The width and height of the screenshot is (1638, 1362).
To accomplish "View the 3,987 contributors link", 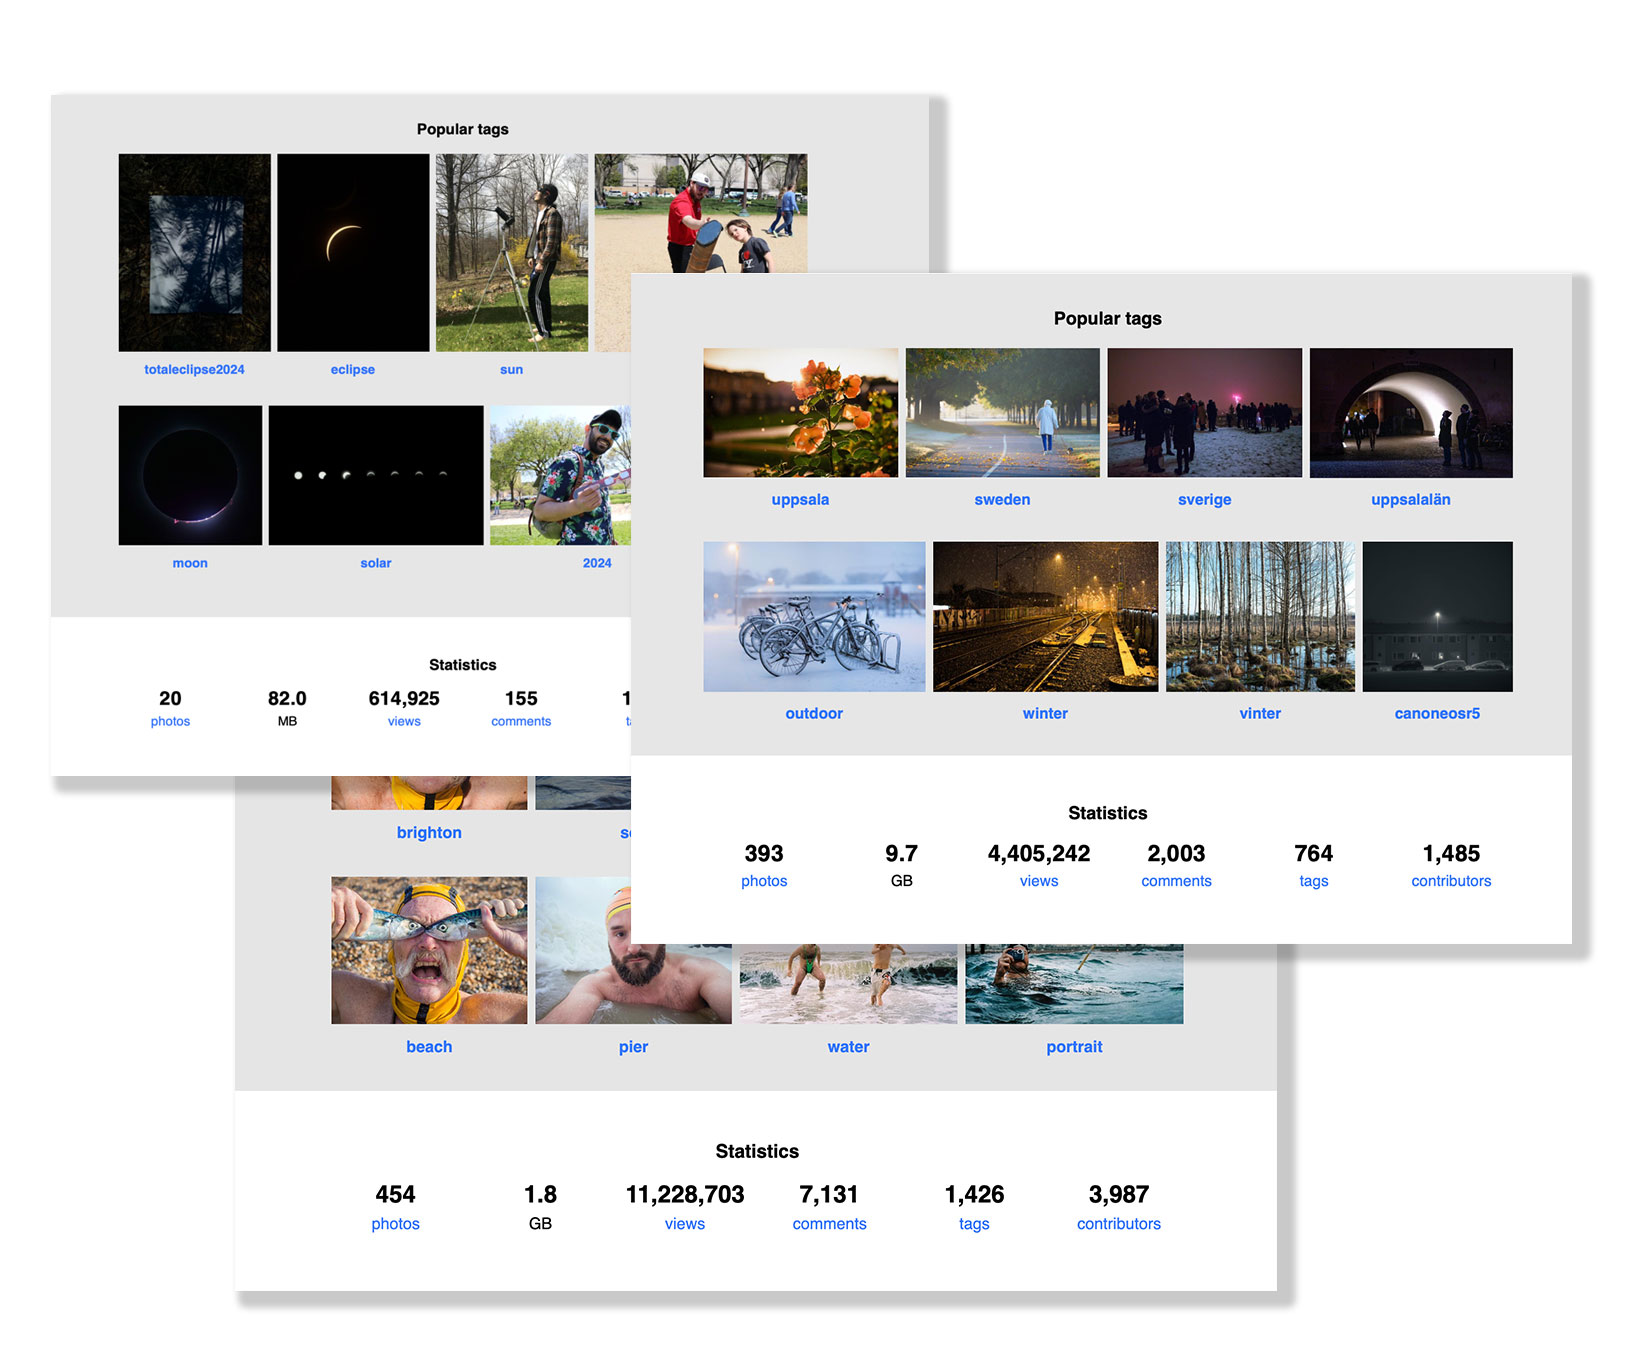I will click(x=1118, y=1224).
